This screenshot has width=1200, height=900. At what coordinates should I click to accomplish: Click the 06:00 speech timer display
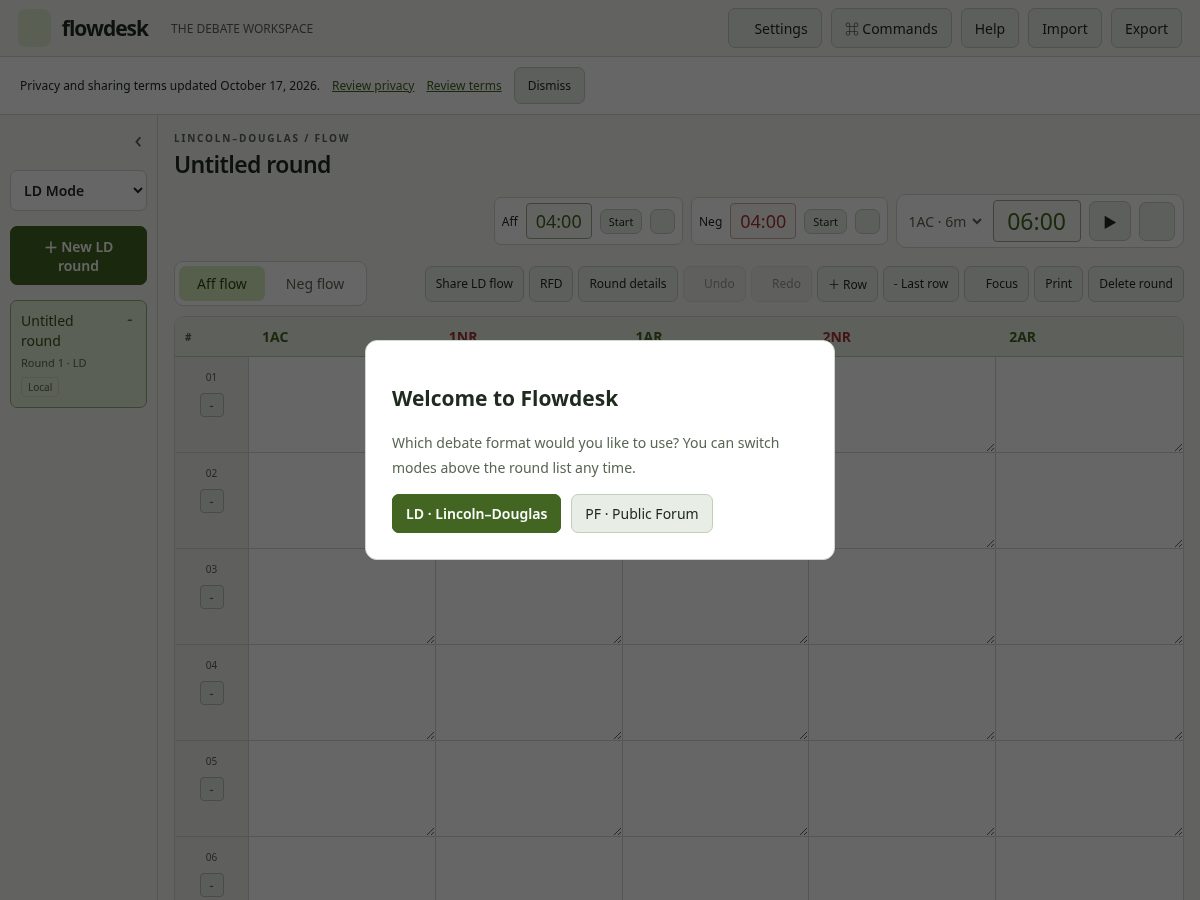(1036, 221)
